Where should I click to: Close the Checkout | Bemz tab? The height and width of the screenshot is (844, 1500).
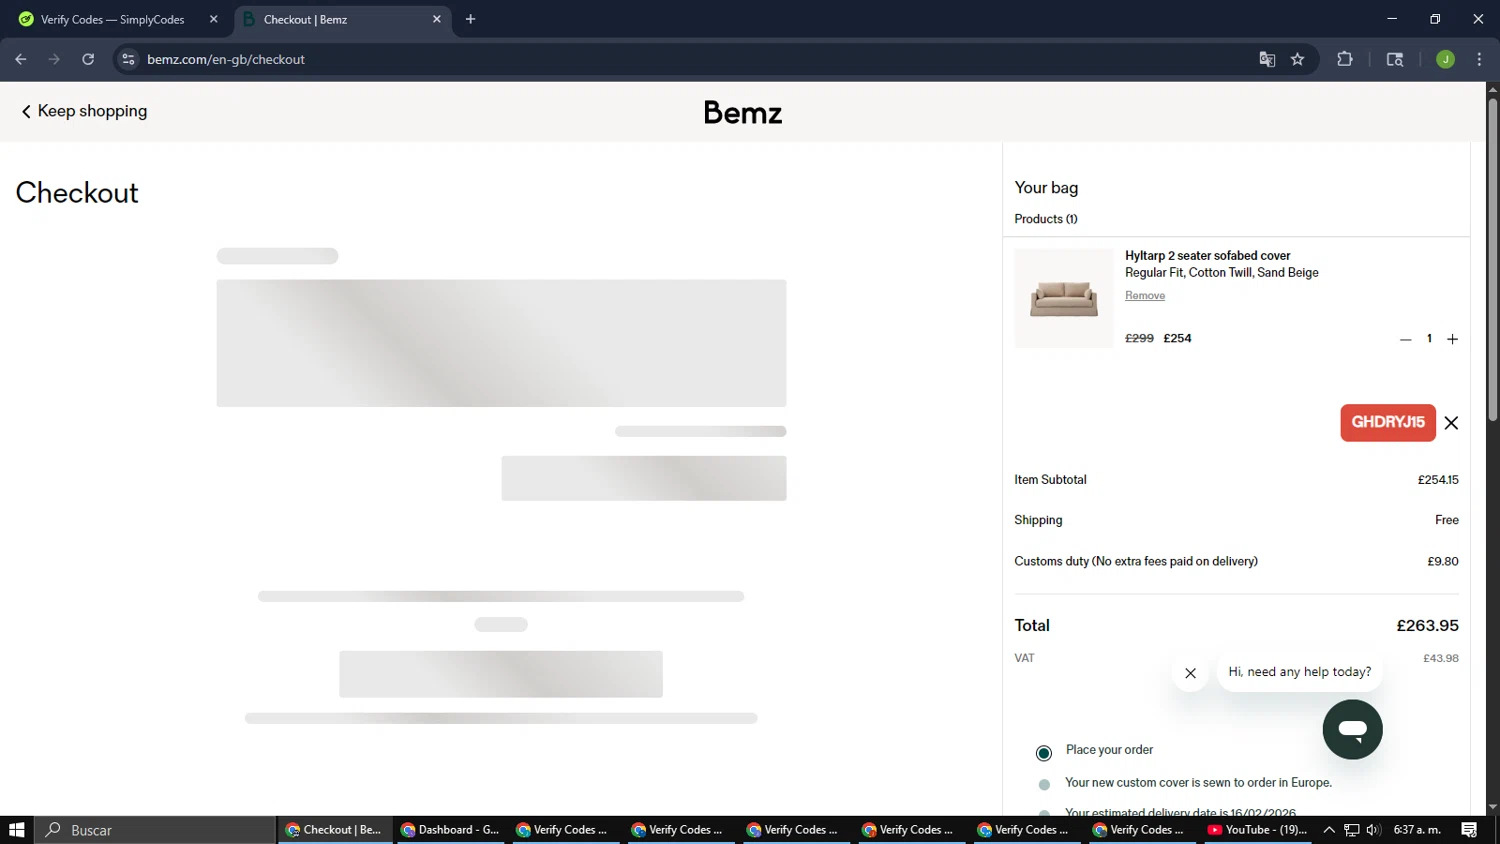click(436, 19)
